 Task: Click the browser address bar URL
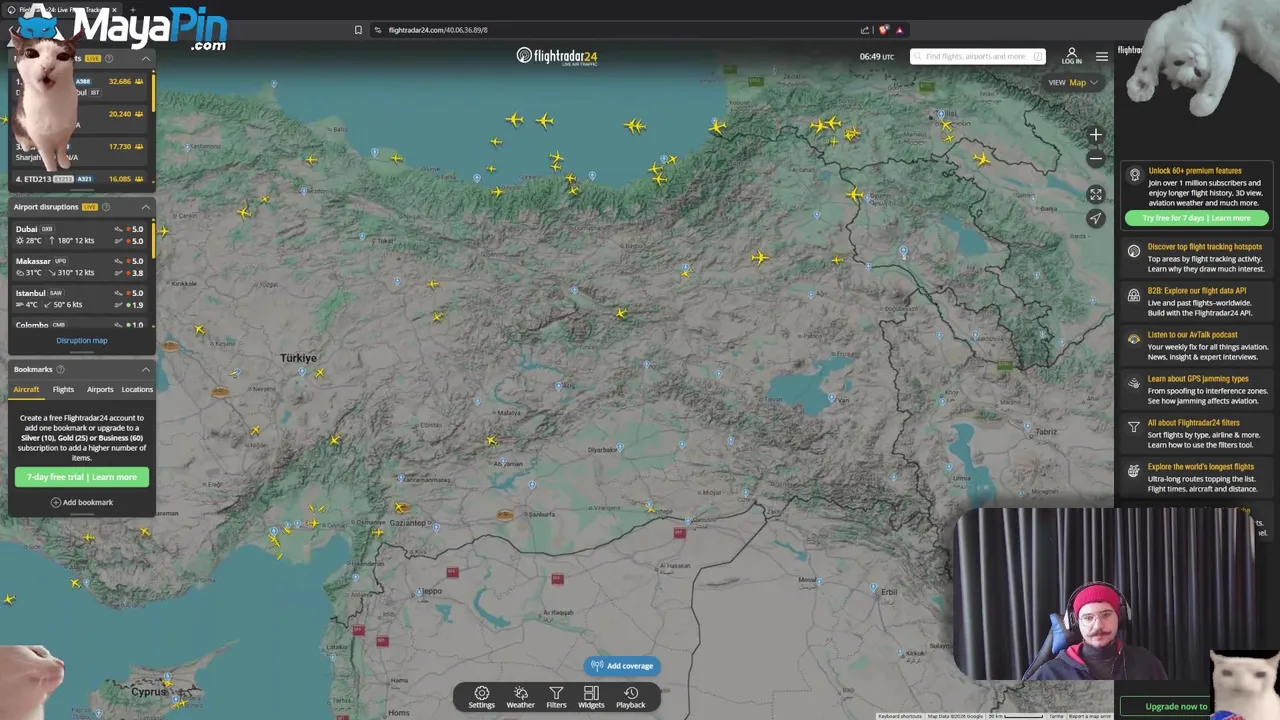click(438, 30)
